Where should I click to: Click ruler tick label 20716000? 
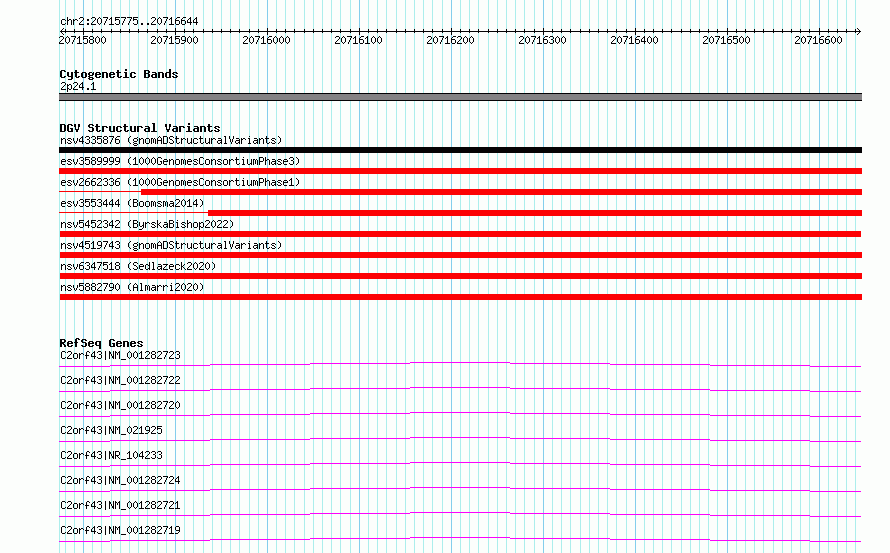click(266, 40)
